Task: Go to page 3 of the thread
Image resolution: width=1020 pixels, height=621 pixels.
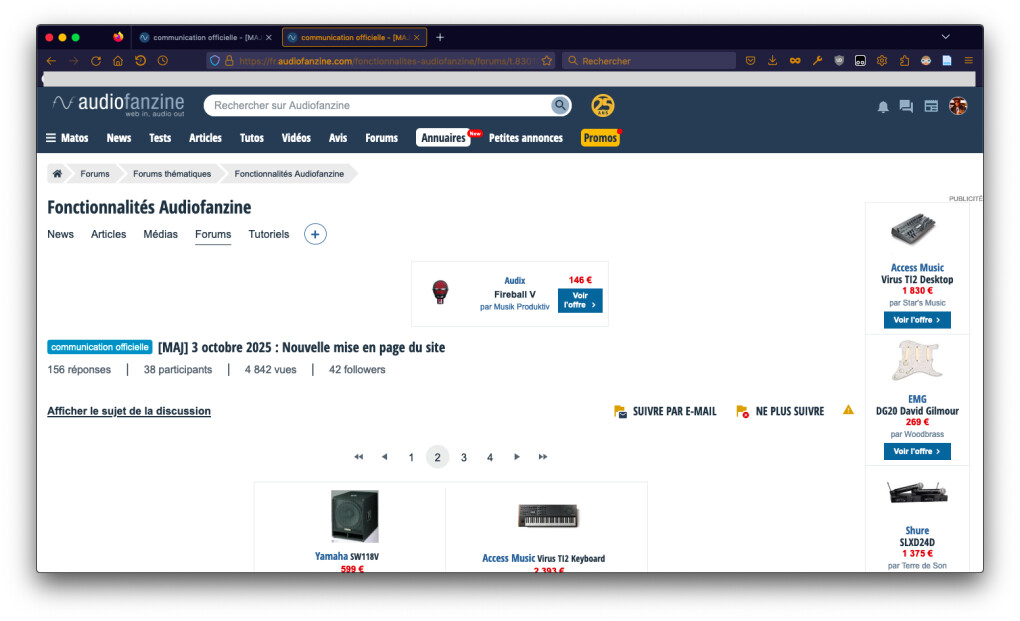Action: coord(464,457)
